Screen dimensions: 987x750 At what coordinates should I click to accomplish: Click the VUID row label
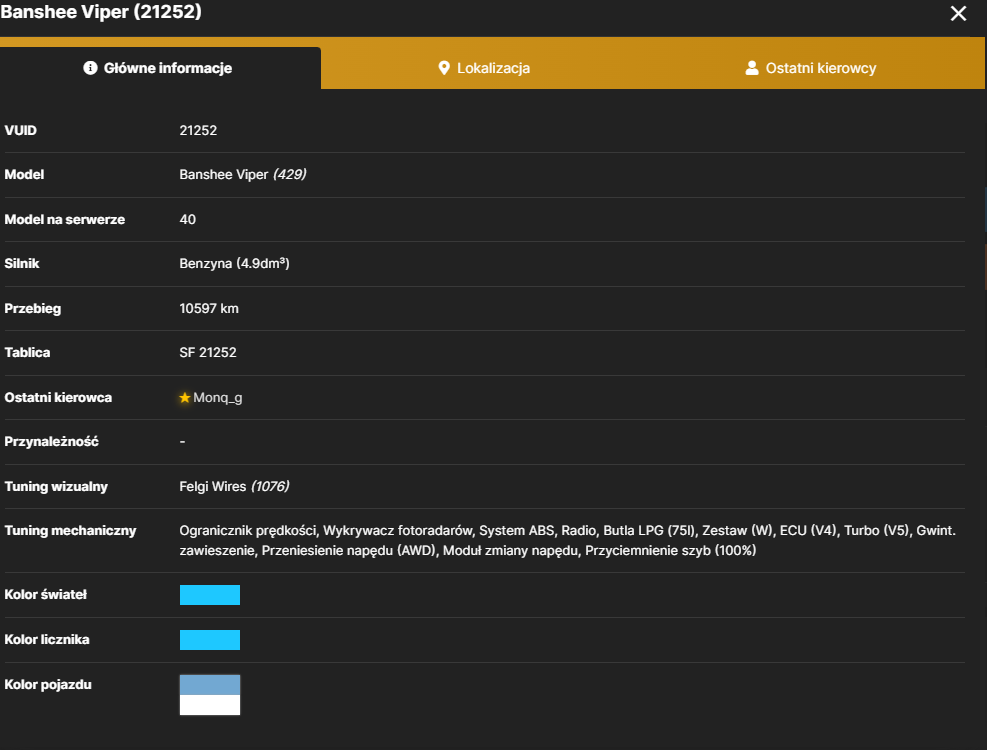21,130
